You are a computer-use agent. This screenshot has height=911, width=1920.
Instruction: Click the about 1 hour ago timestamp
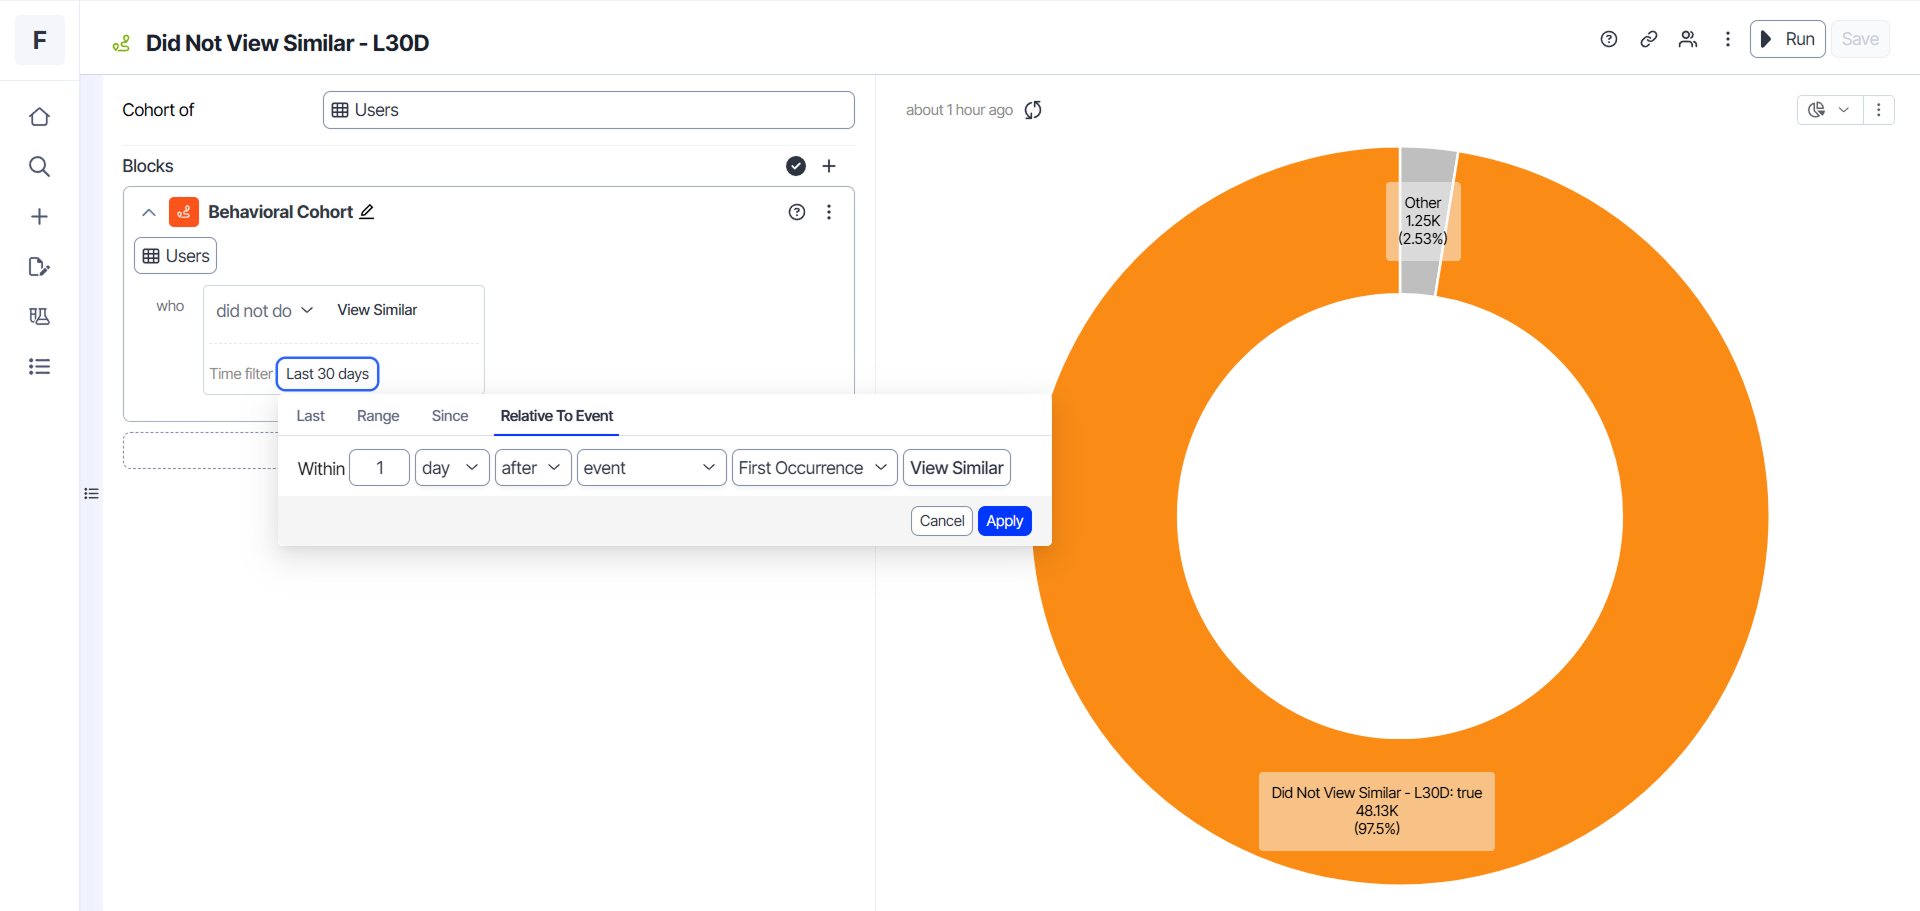tap(959, 110)
